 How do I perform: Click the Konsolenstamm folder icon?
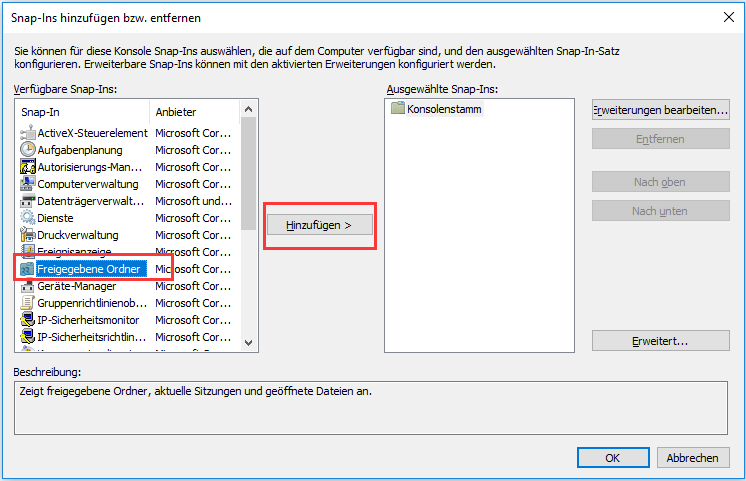pos(397,108)
